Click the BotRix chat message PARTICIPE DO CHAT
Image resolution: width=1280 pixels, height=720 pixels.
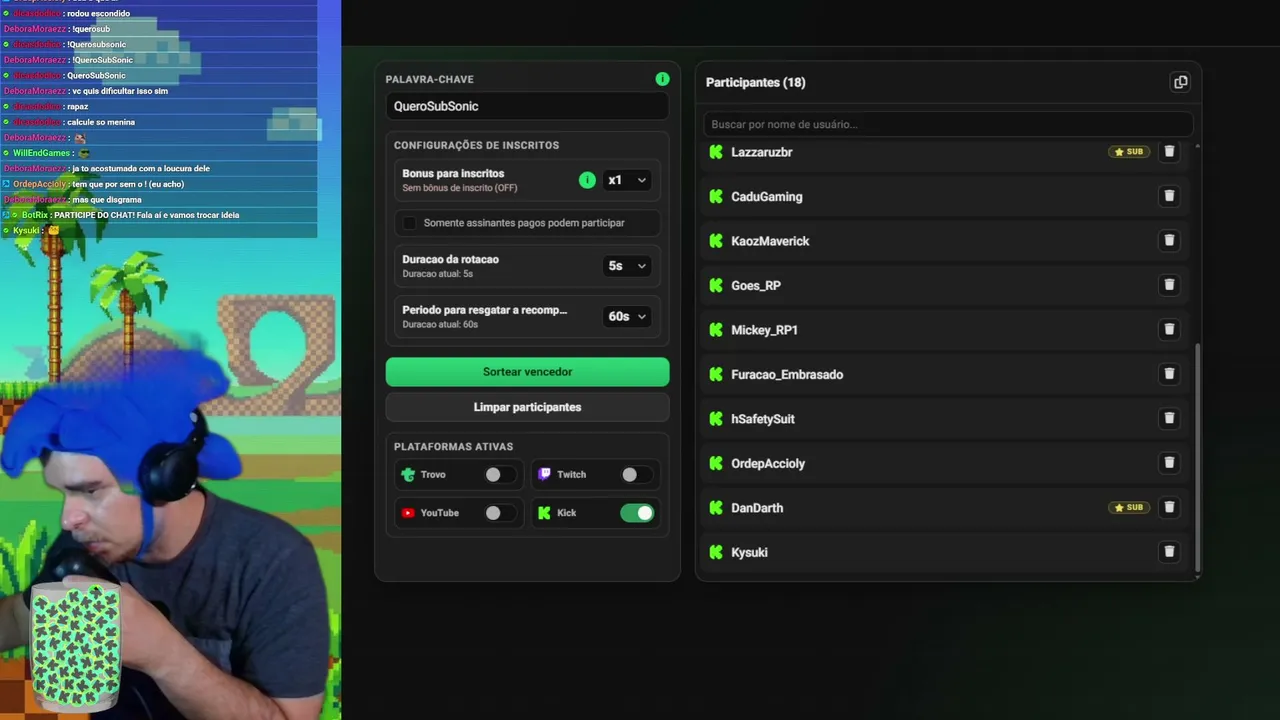pos(147,215)
